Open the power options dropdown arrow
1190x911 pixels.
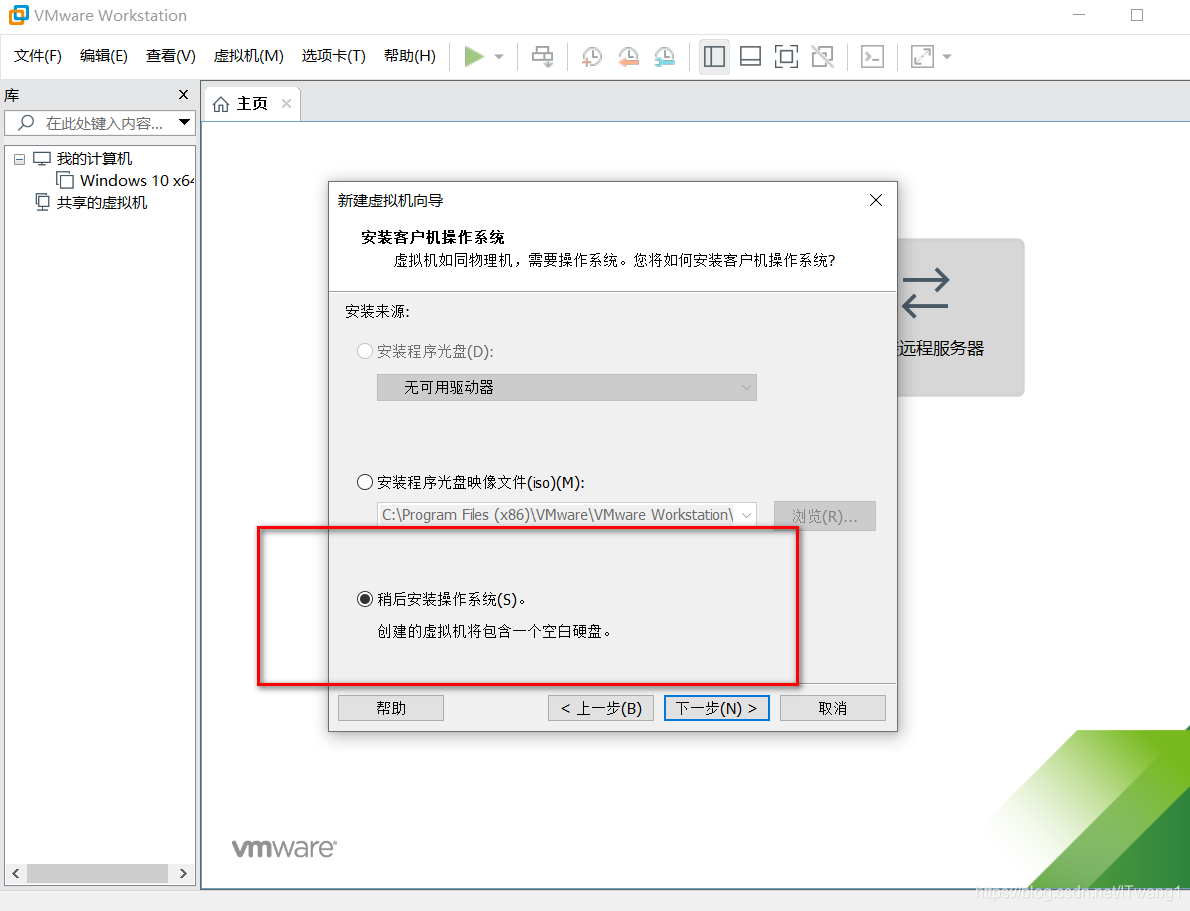[x=499, y=57]
